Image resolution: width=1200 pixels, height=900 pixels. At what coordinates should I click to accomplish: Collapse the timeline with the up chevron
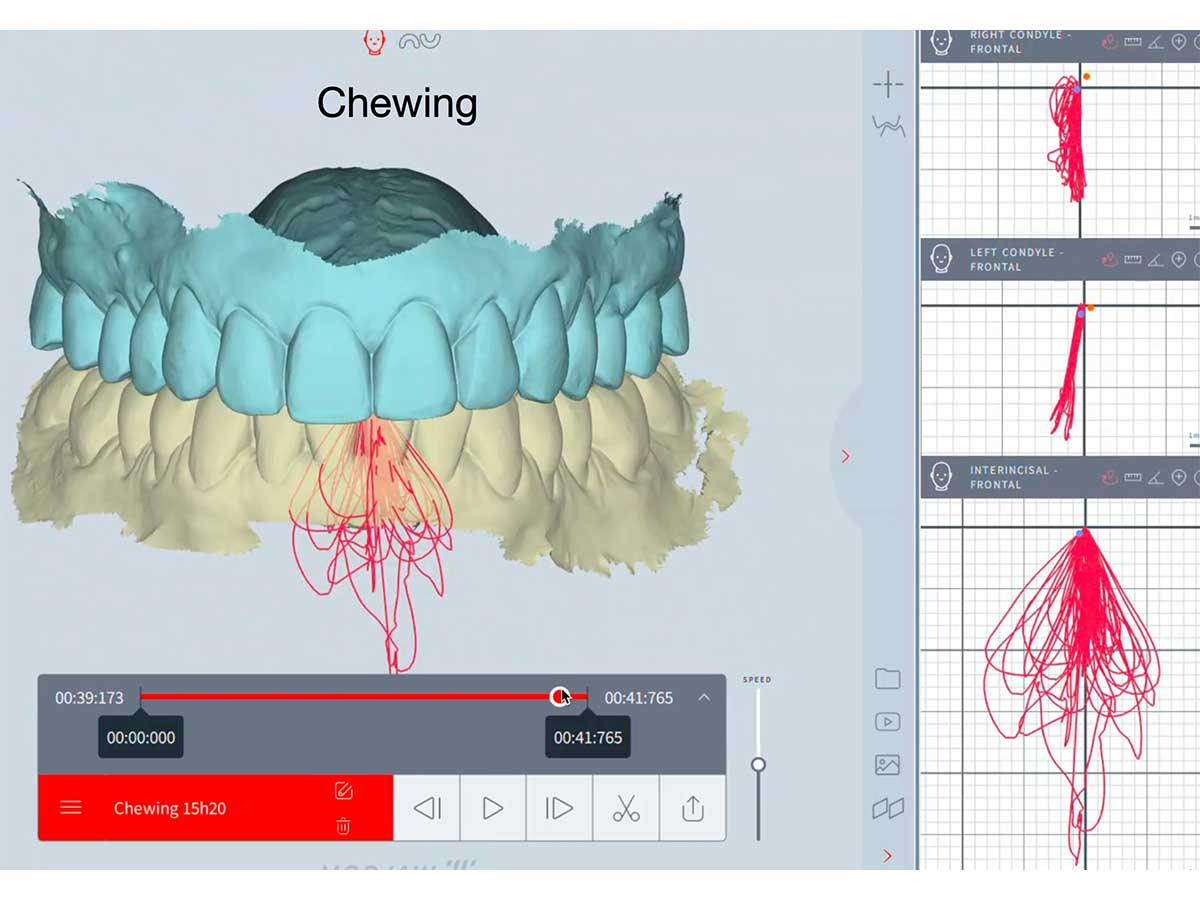pyautogui.click(x=704, y=698)
